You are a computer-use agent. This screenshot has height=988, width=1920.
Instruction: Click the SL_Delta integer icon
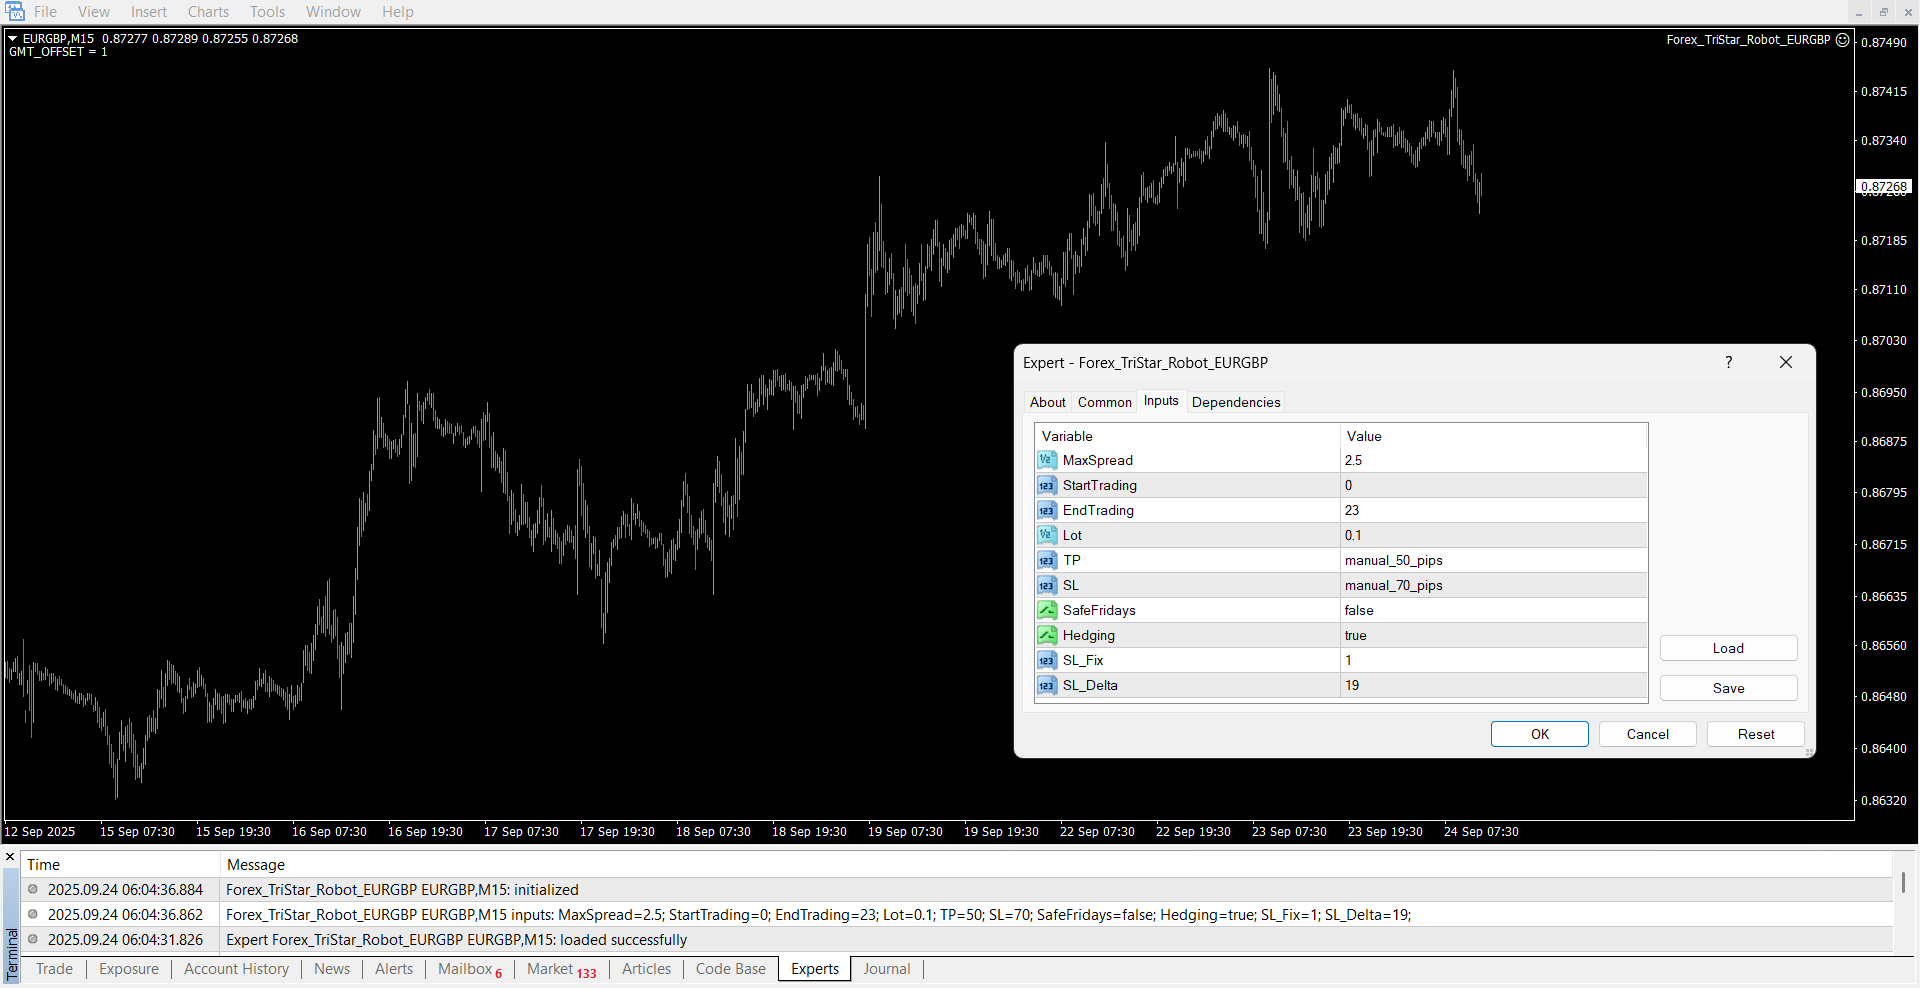pyautogui.click(x=1046, y=685)
